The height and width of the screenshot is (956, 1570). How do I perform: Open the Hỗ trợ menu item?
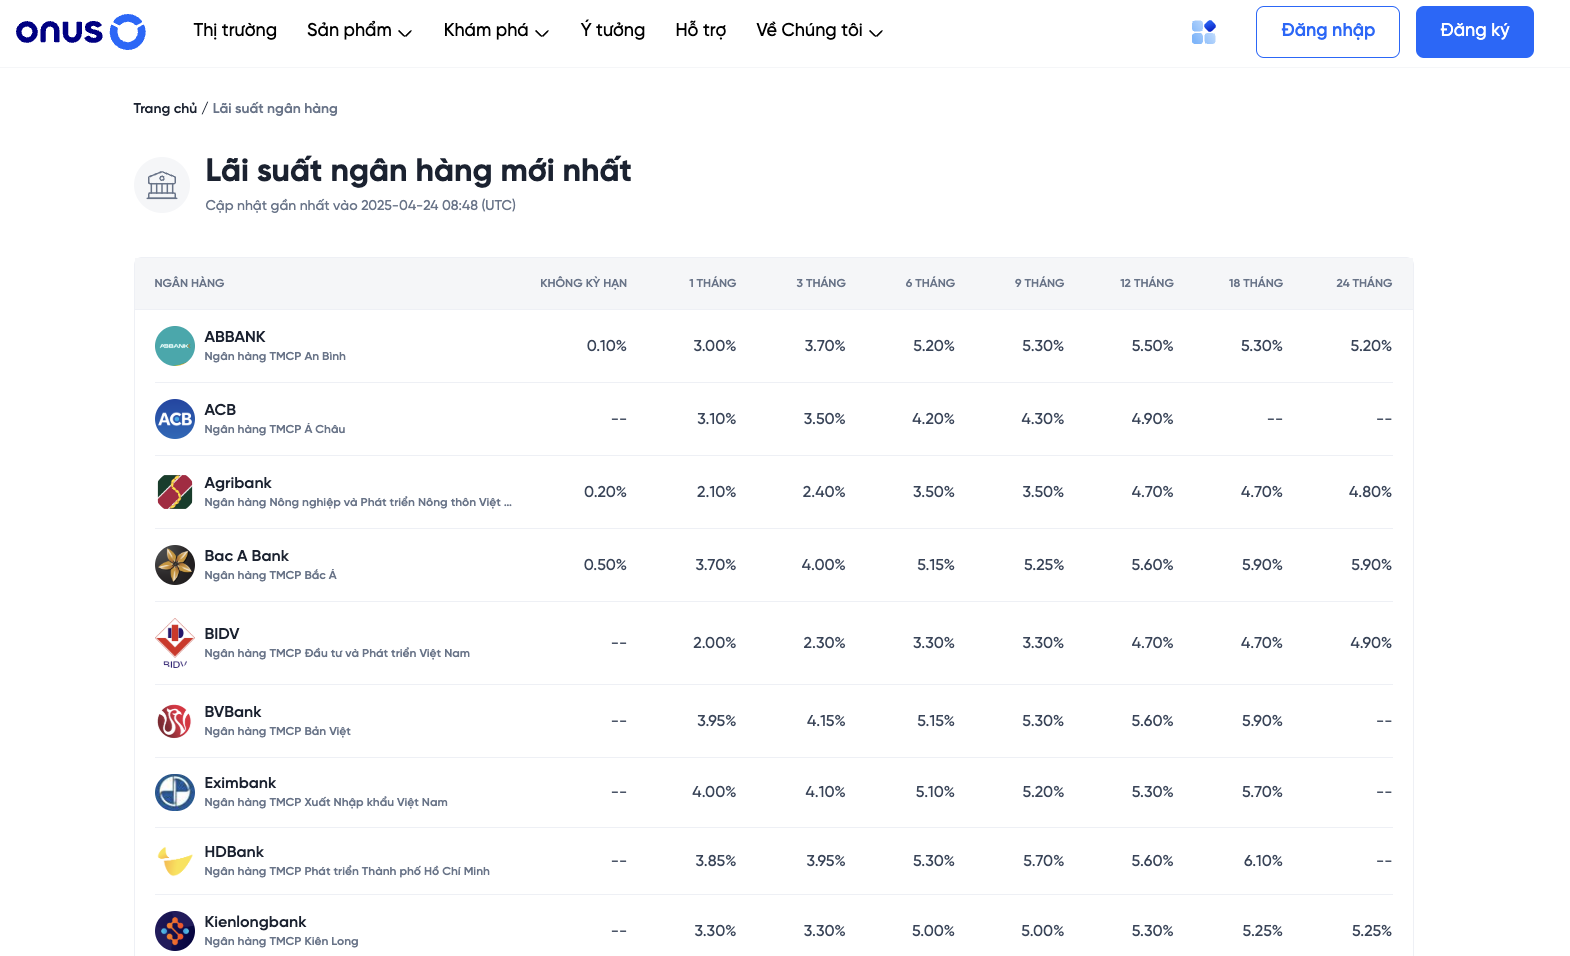pos(700,31)
